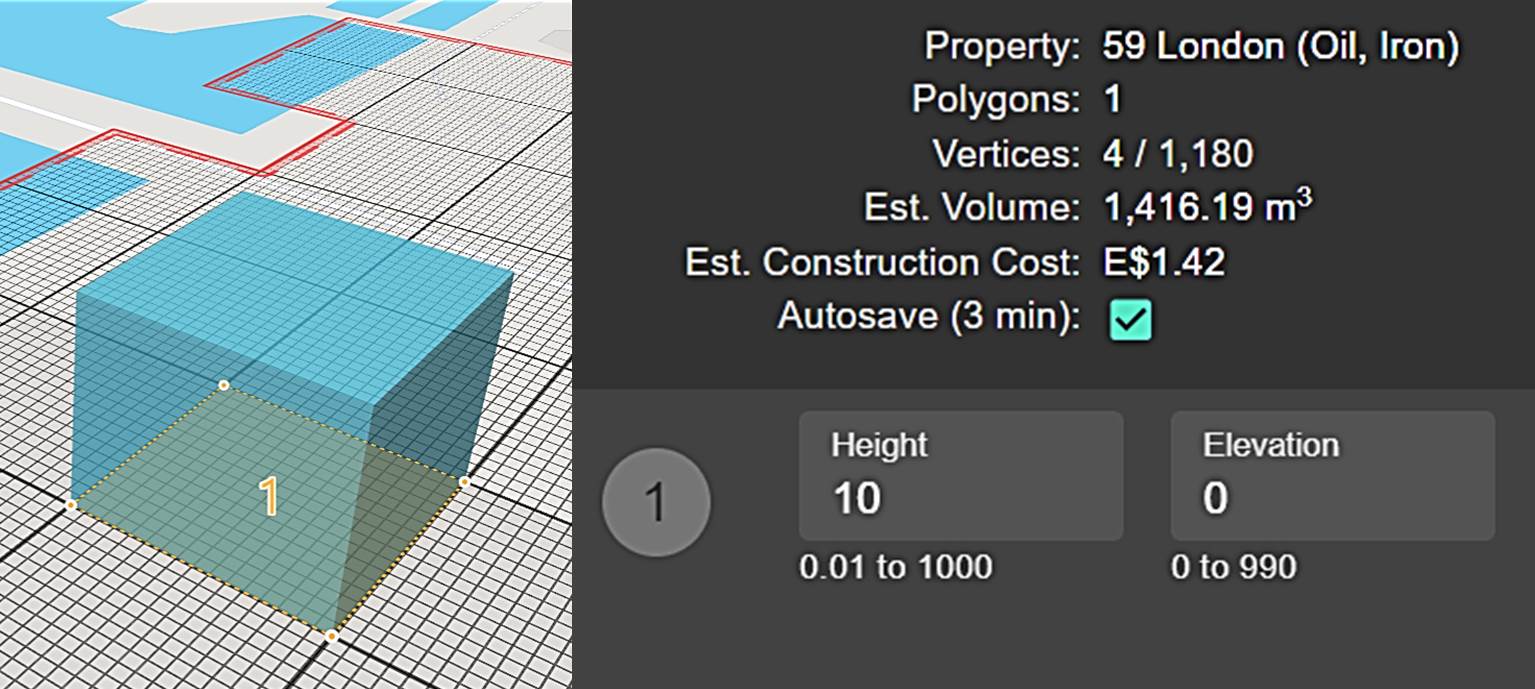Click the Autosave (3 min) label text
Viewport: 1535px width, 689px height.
928,316
